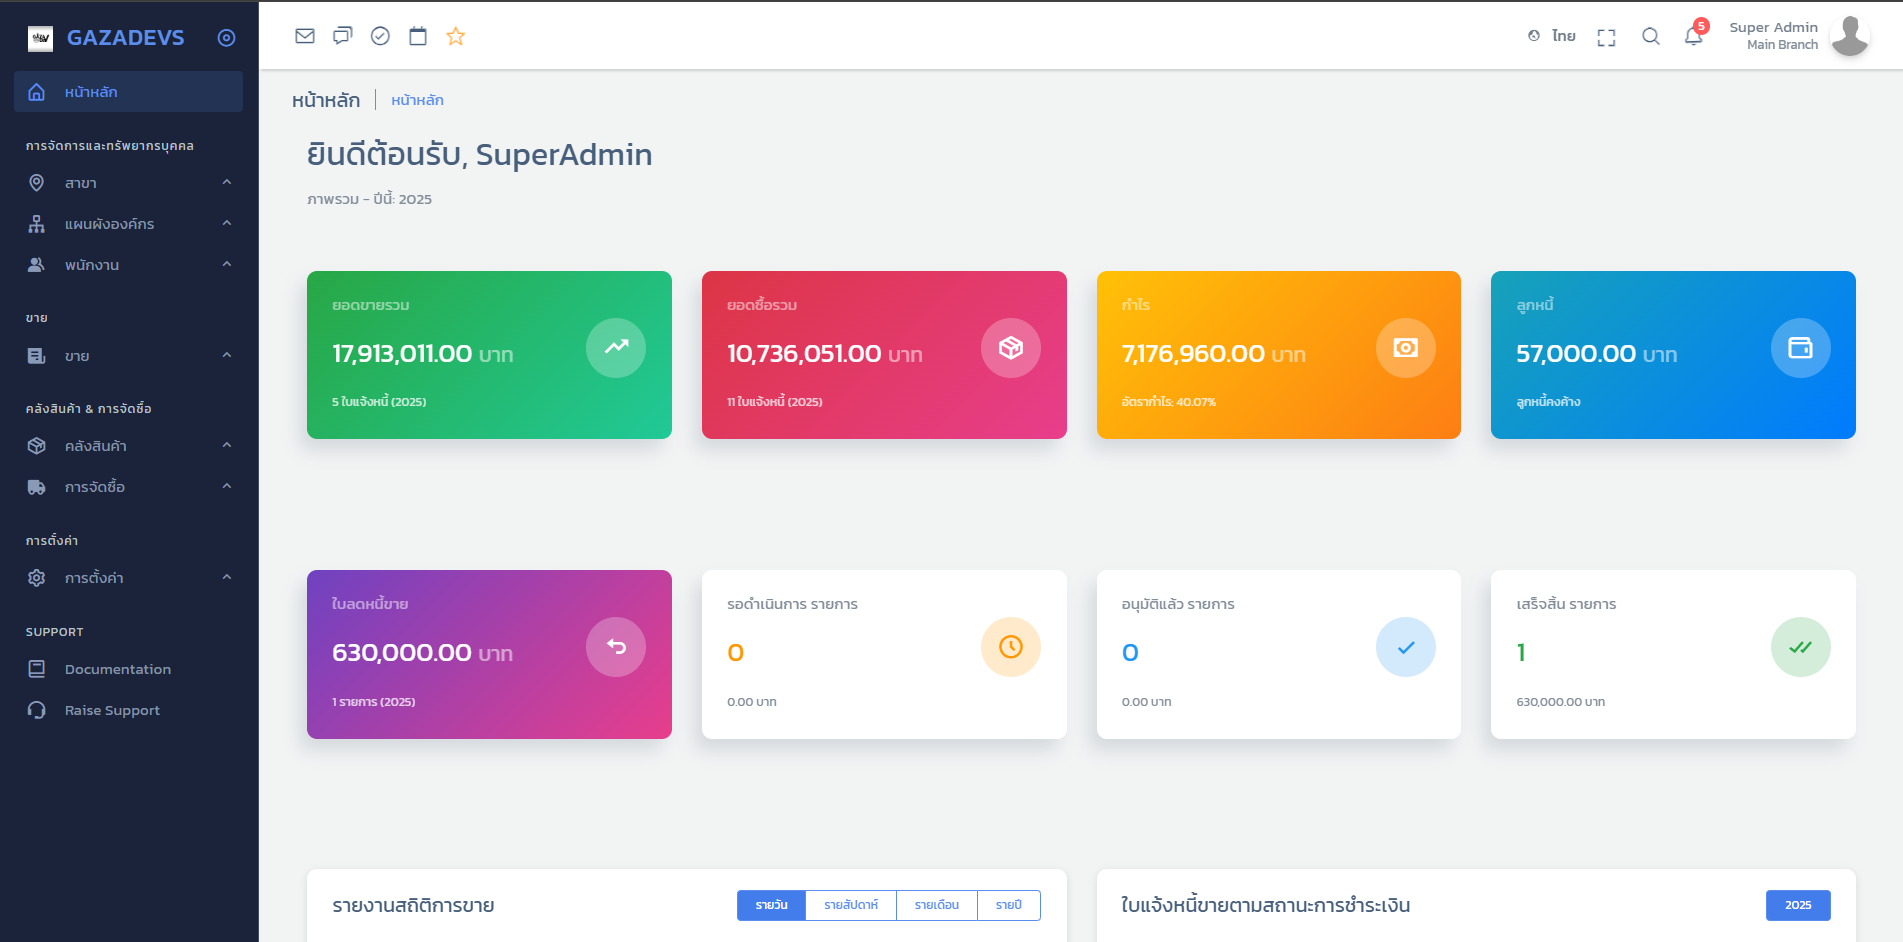Open the calendar icon in top toolbar

coord(418,36)
